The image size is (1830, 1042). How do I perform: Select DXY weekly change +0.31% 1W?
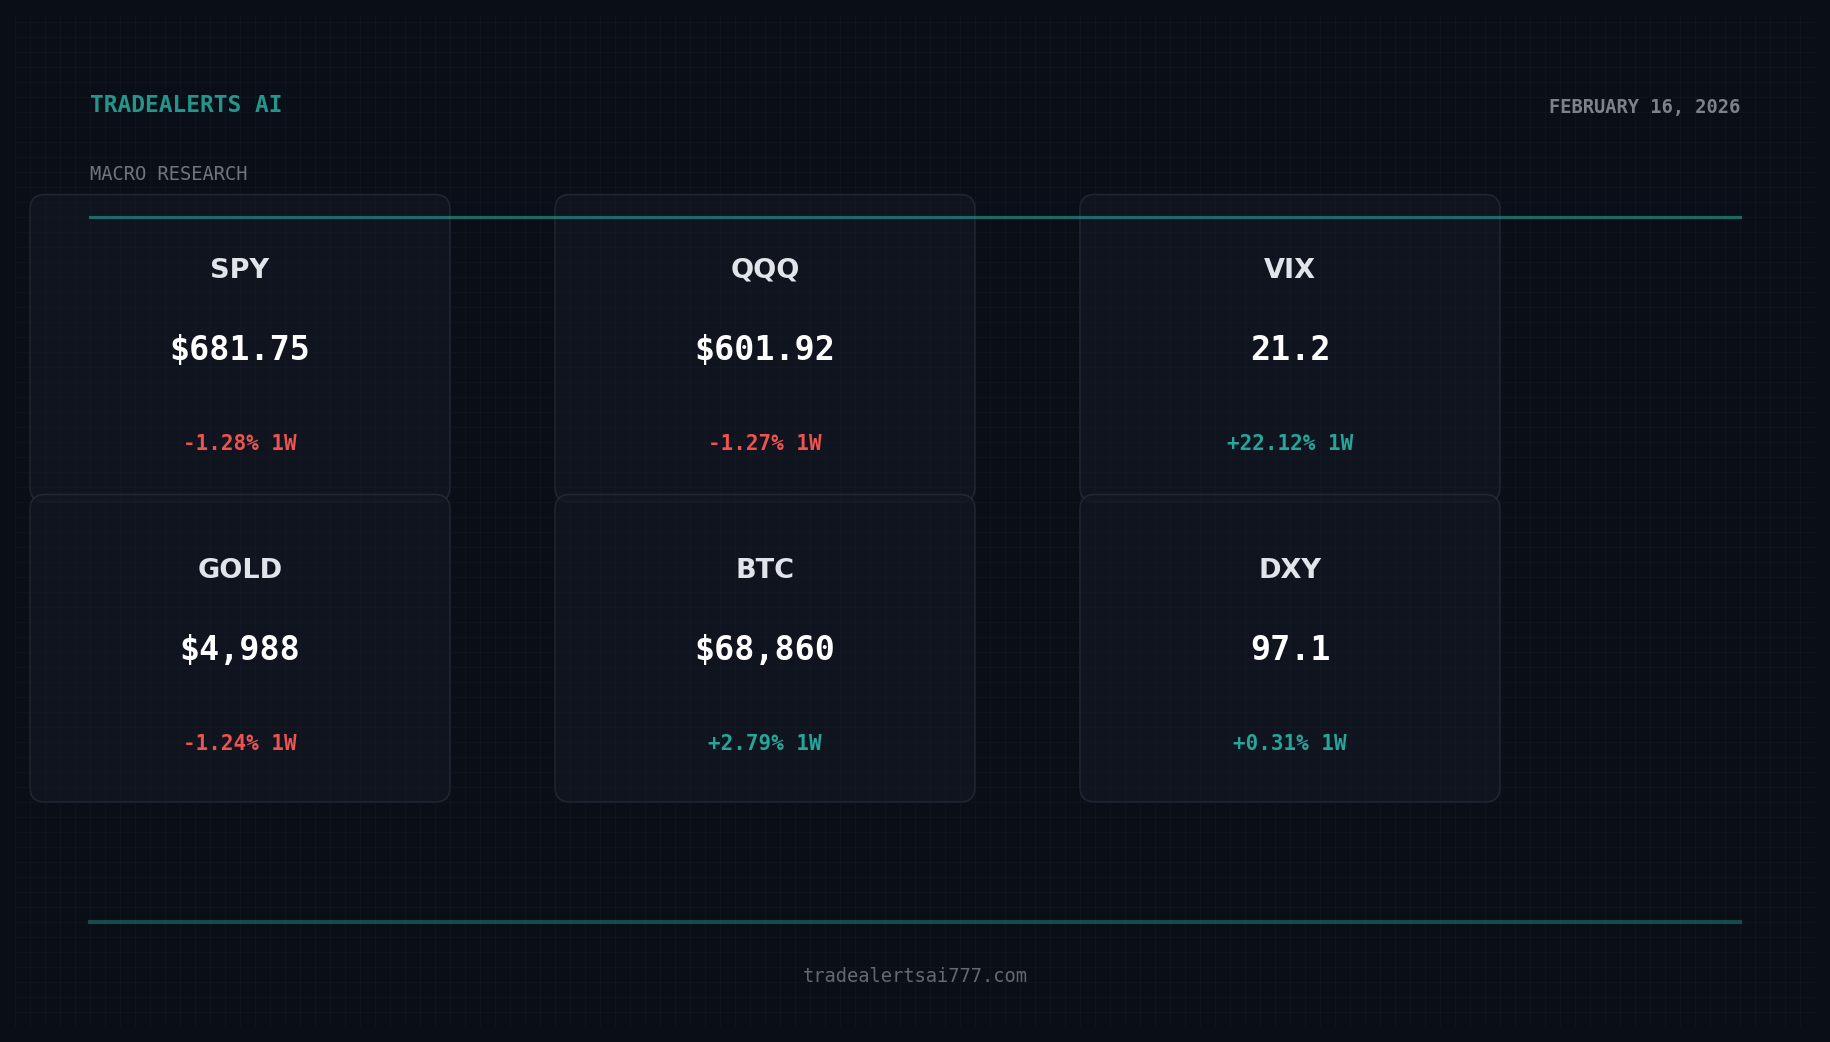[1290, 743]
